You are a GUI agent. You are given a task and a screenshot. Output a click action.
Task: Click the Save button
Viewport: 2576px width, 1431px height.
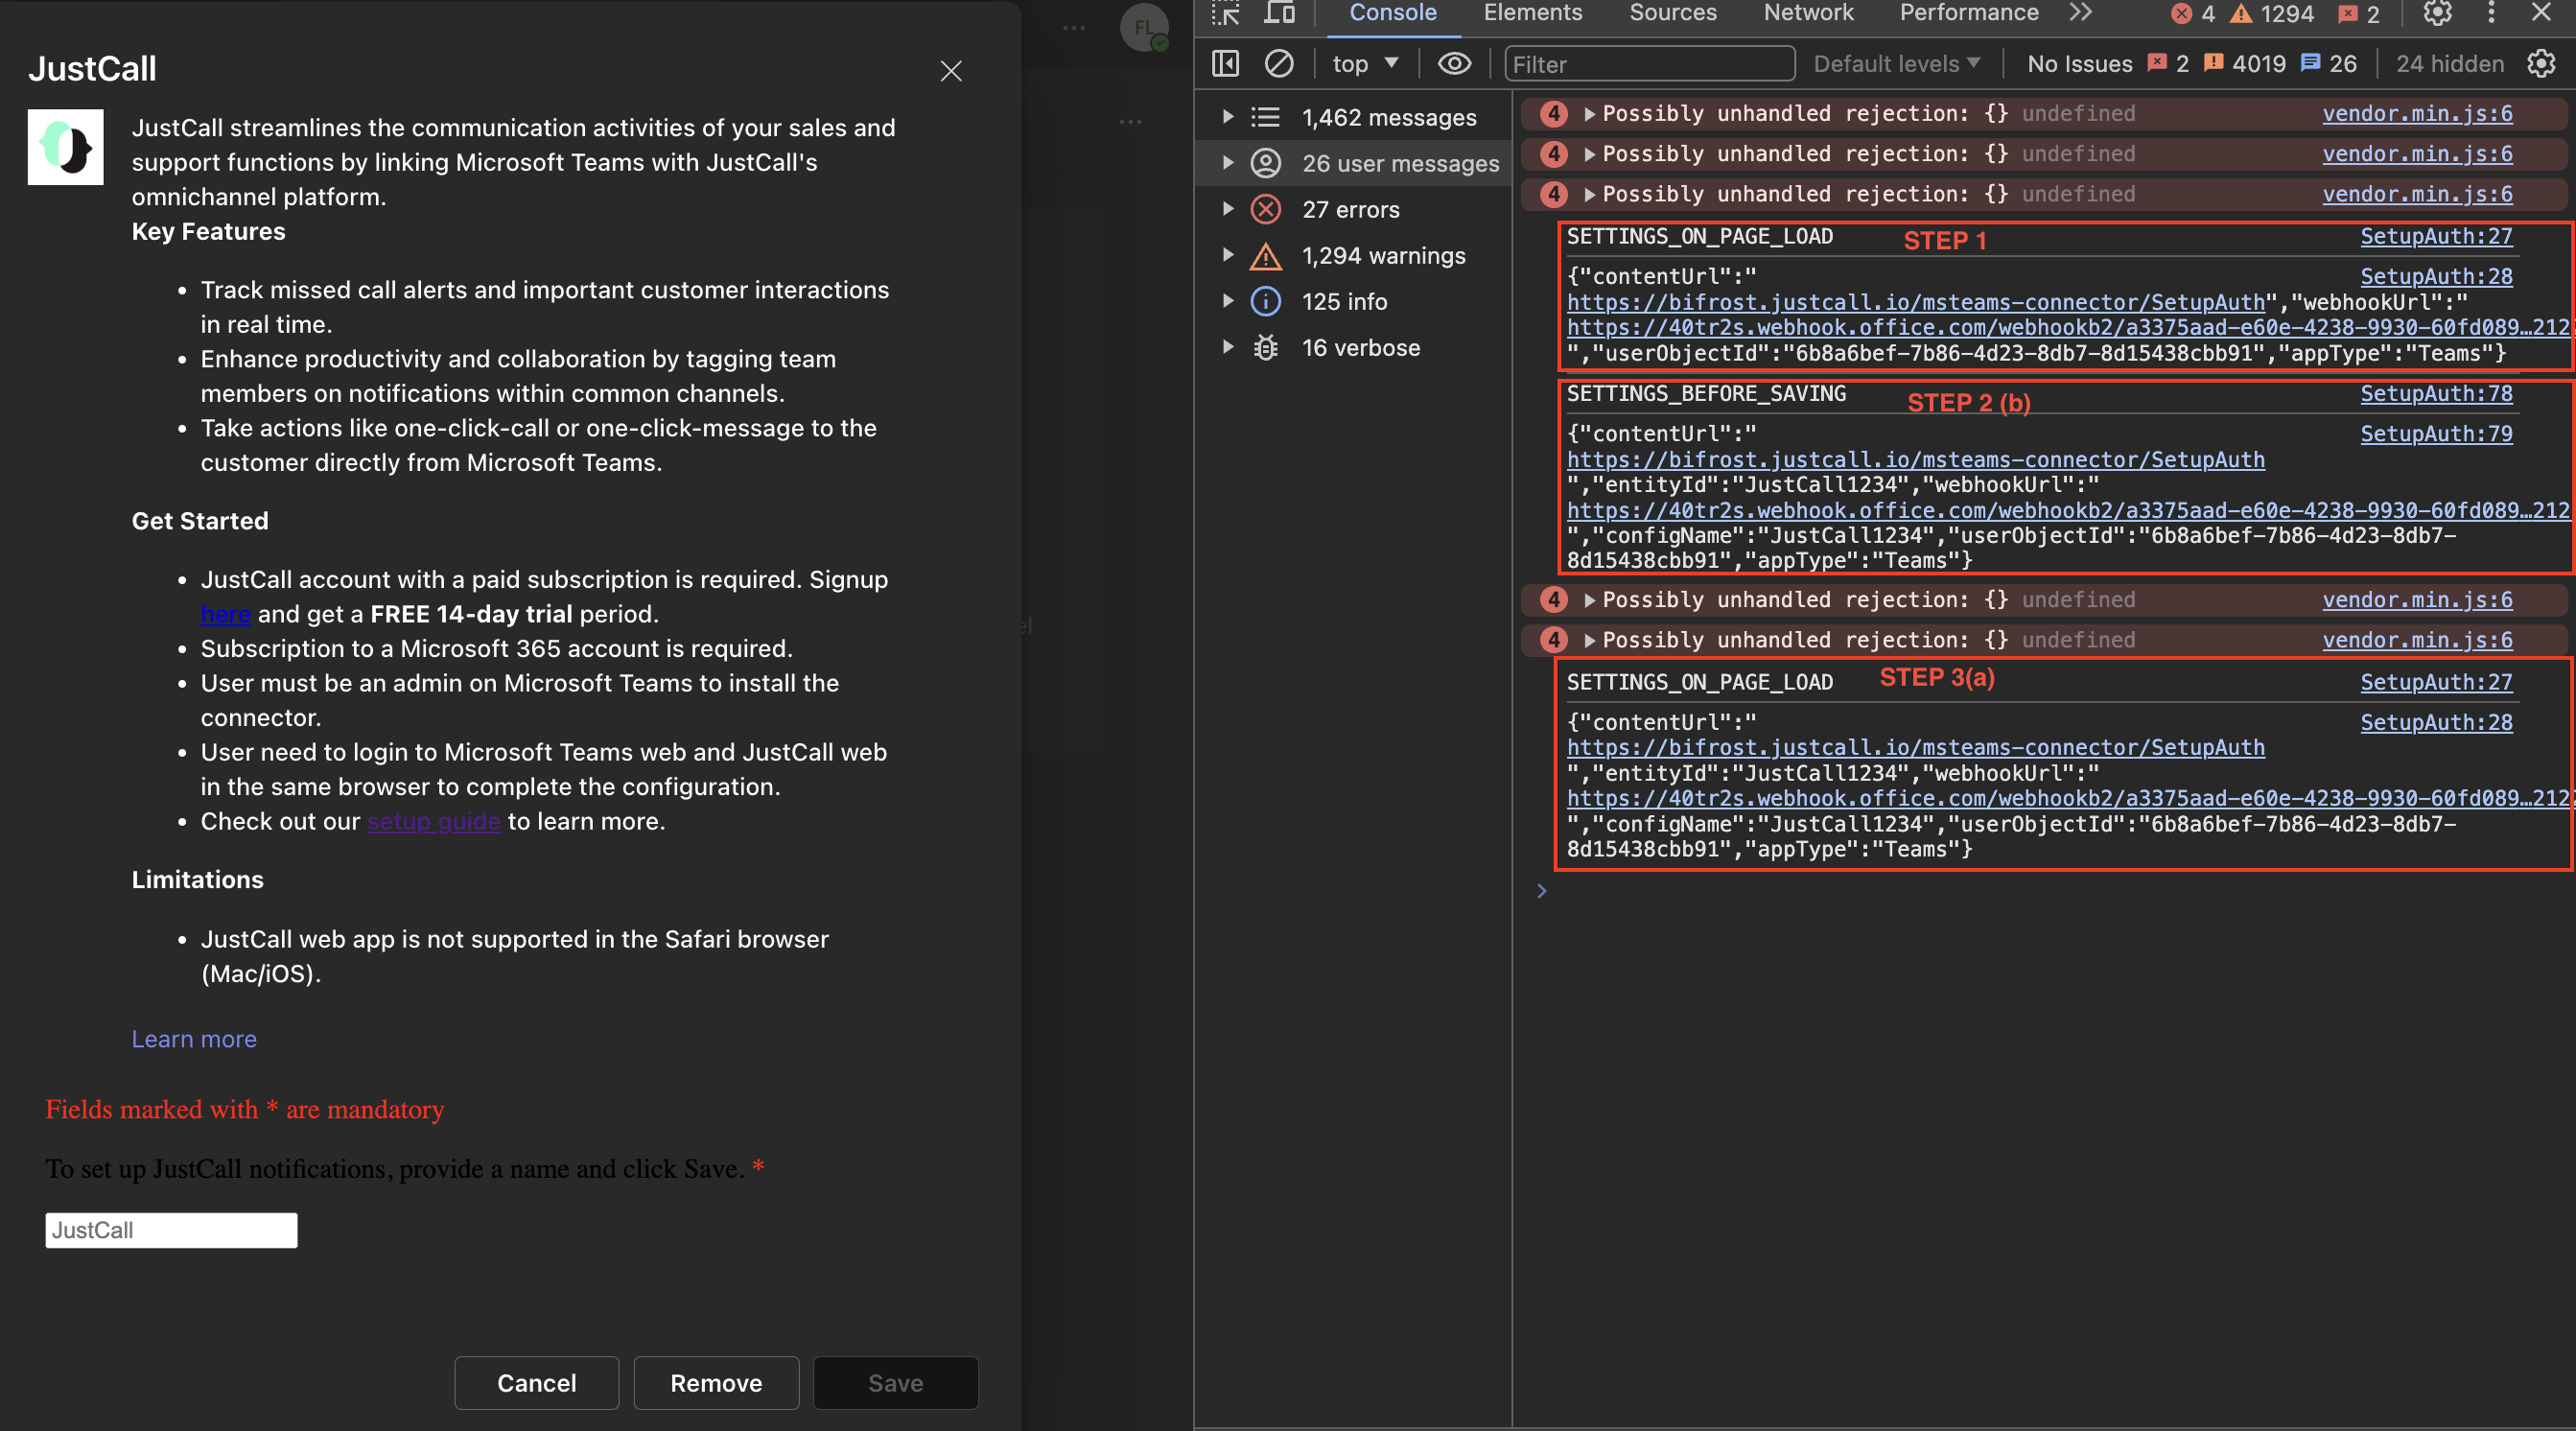(x=896, y=1383)
